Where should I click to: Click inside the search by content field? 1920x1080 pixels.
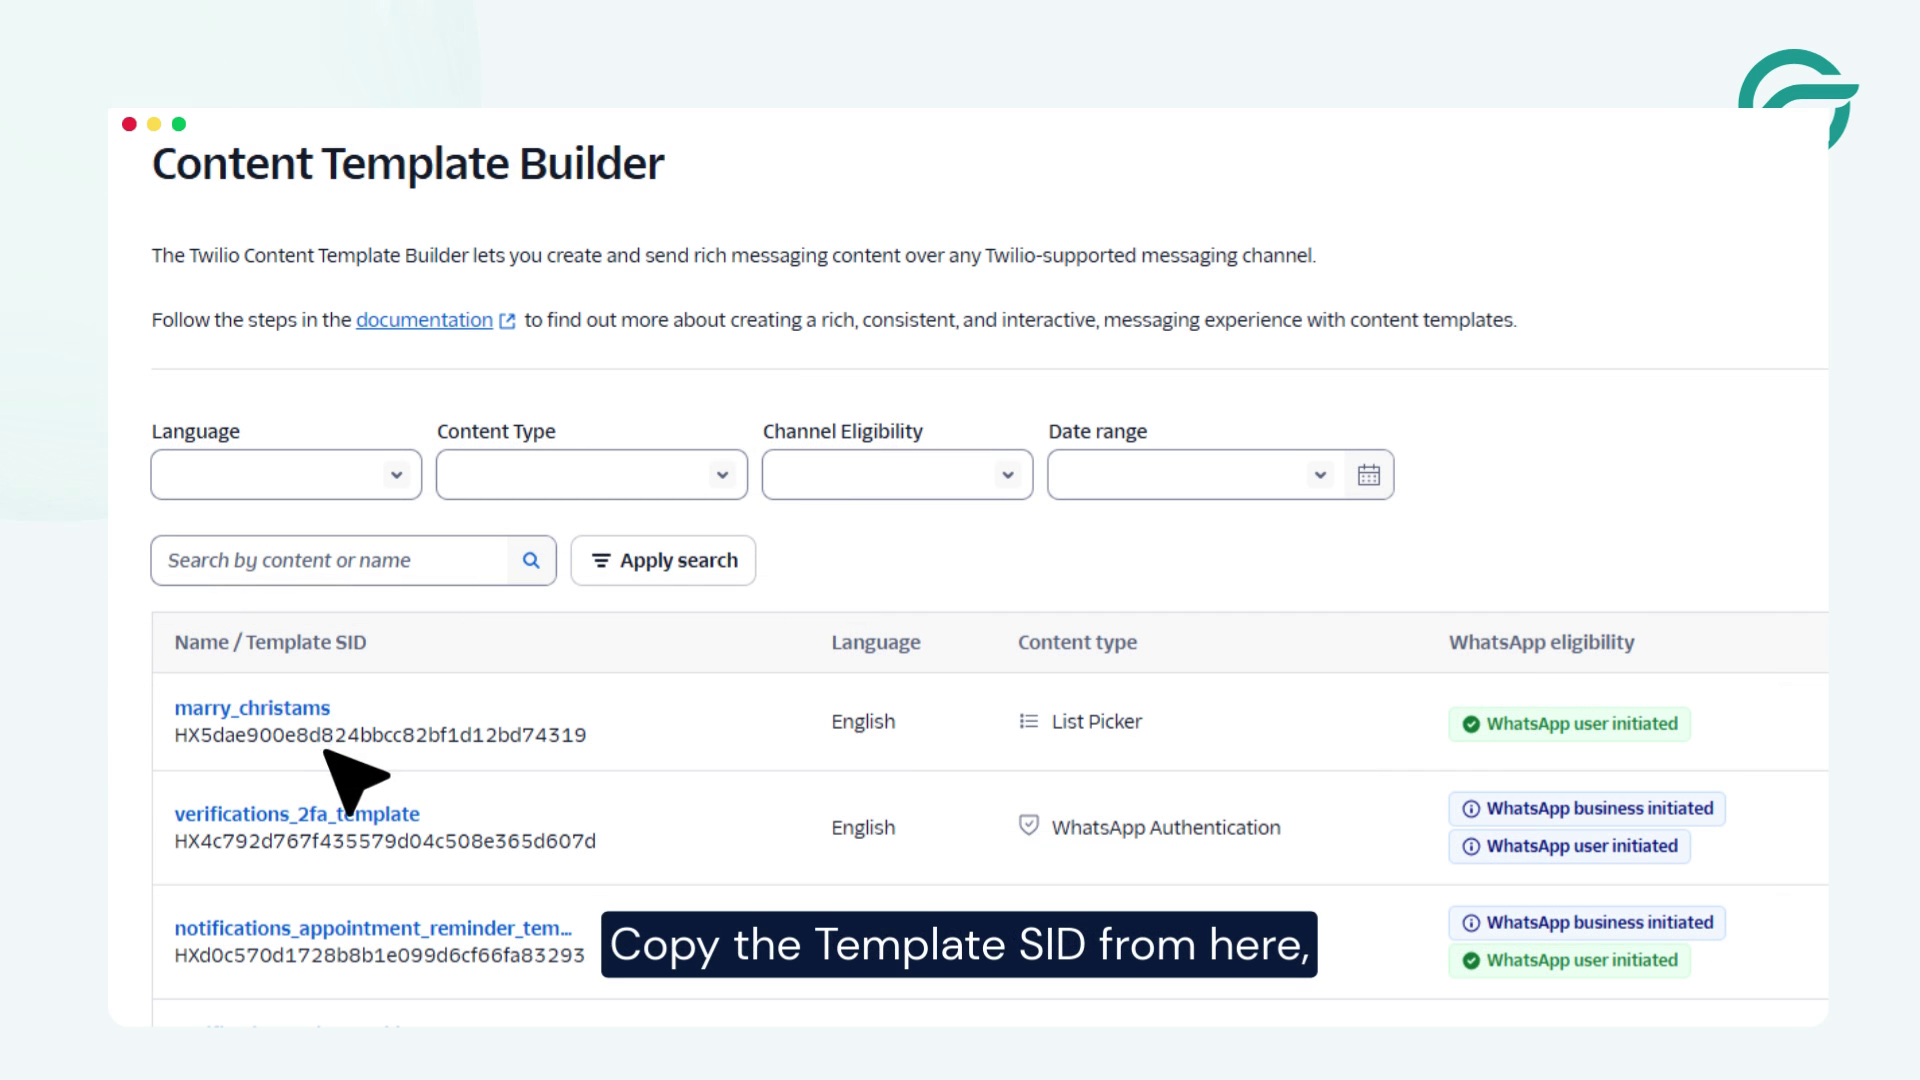point(330,560)
